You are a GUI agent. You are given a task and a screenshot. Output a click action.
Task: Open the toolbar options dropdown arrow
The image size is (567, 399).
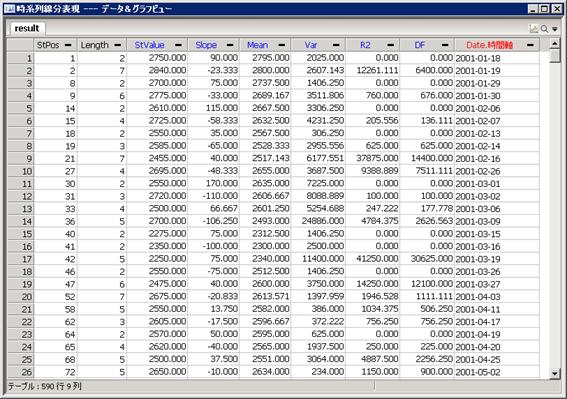point(555,29)
